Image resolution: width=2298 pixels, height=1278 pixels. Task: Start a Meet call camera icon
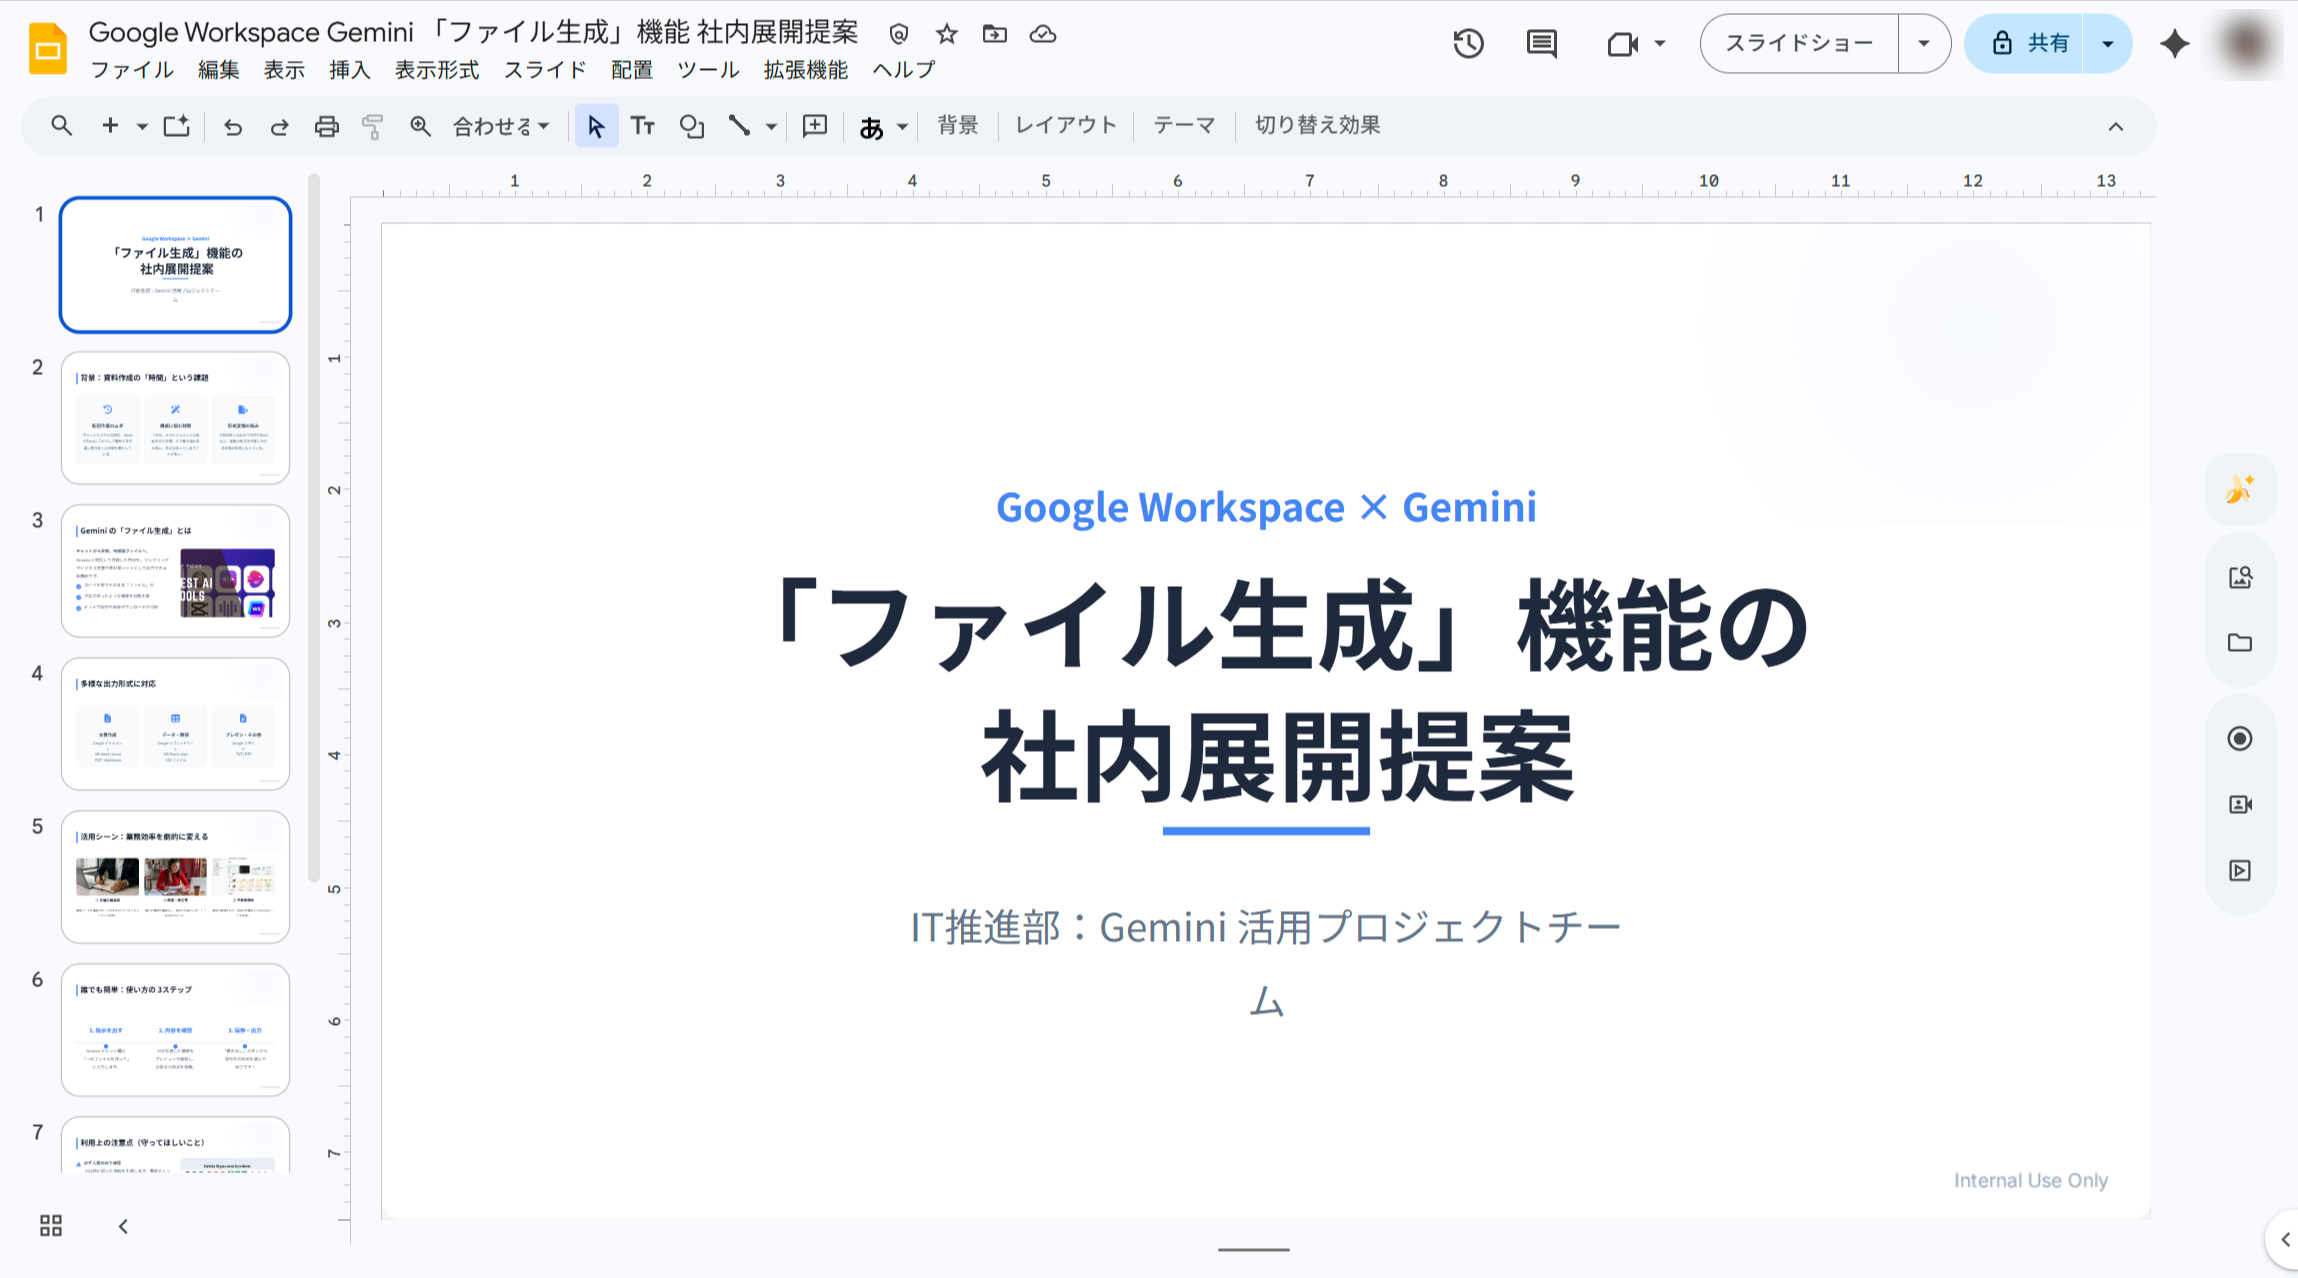point(1623,44)
